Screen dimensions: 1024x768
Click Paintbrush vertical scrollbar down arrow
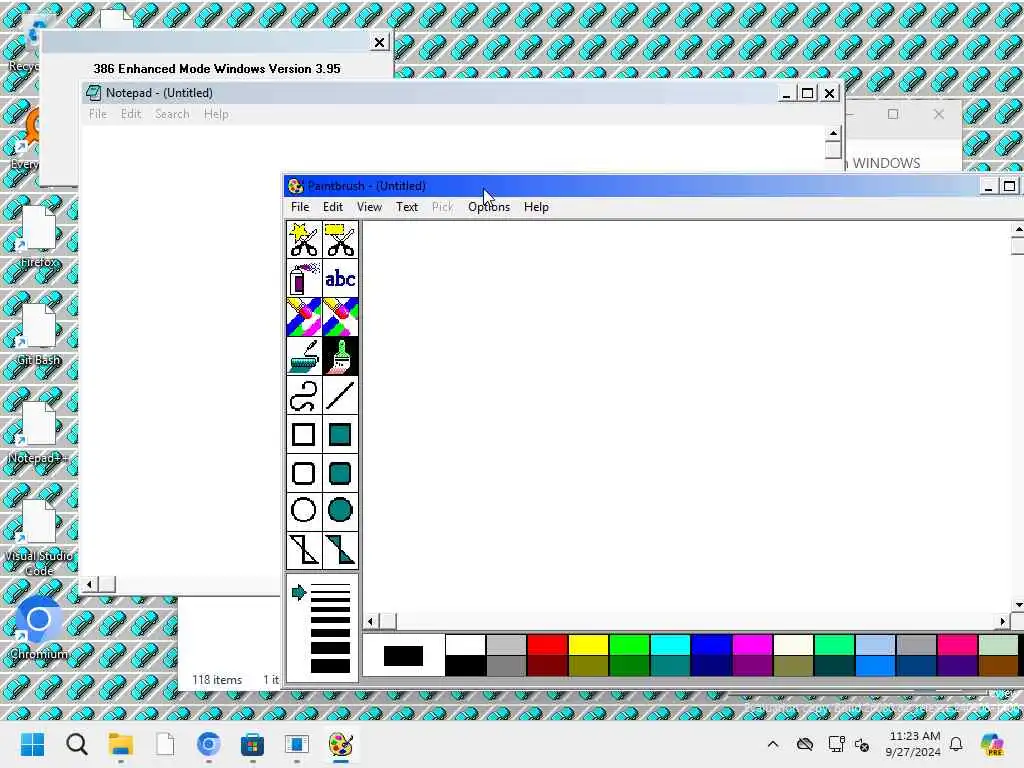click(x=1017, y=605)
